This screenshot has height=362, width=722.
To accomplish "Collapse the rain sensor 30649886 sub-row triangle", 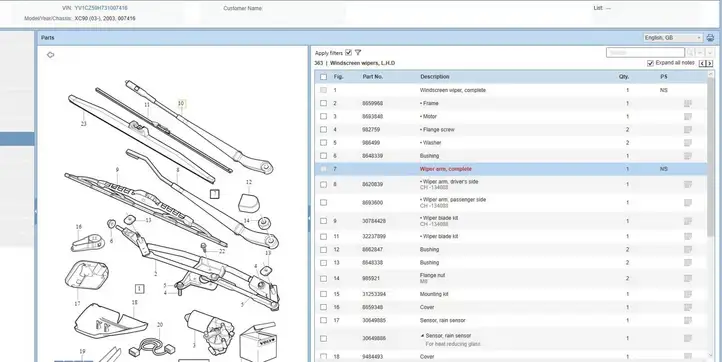I will pyautogui.click(x=422, y=336).
